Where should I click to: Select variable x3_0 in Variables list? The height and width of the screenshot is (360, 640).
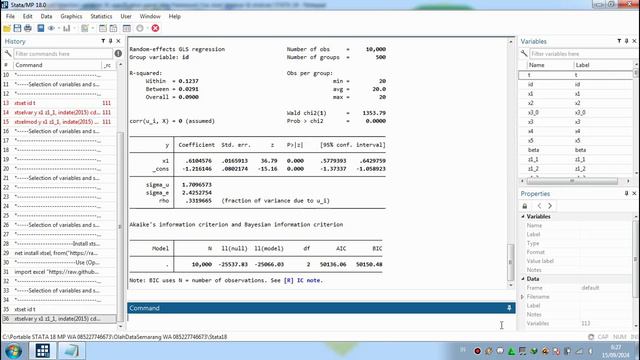[x=576, y=112]
